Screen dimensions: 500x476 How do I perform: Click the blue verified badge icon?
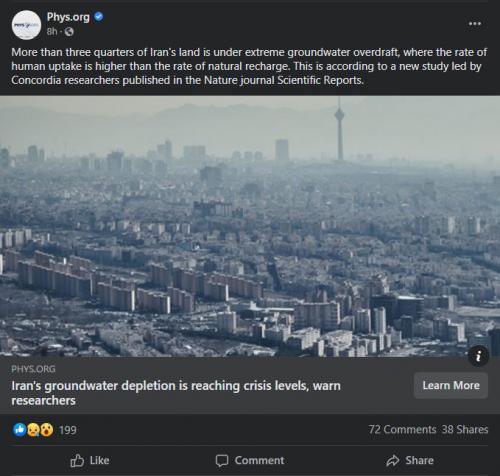point(99,16)
